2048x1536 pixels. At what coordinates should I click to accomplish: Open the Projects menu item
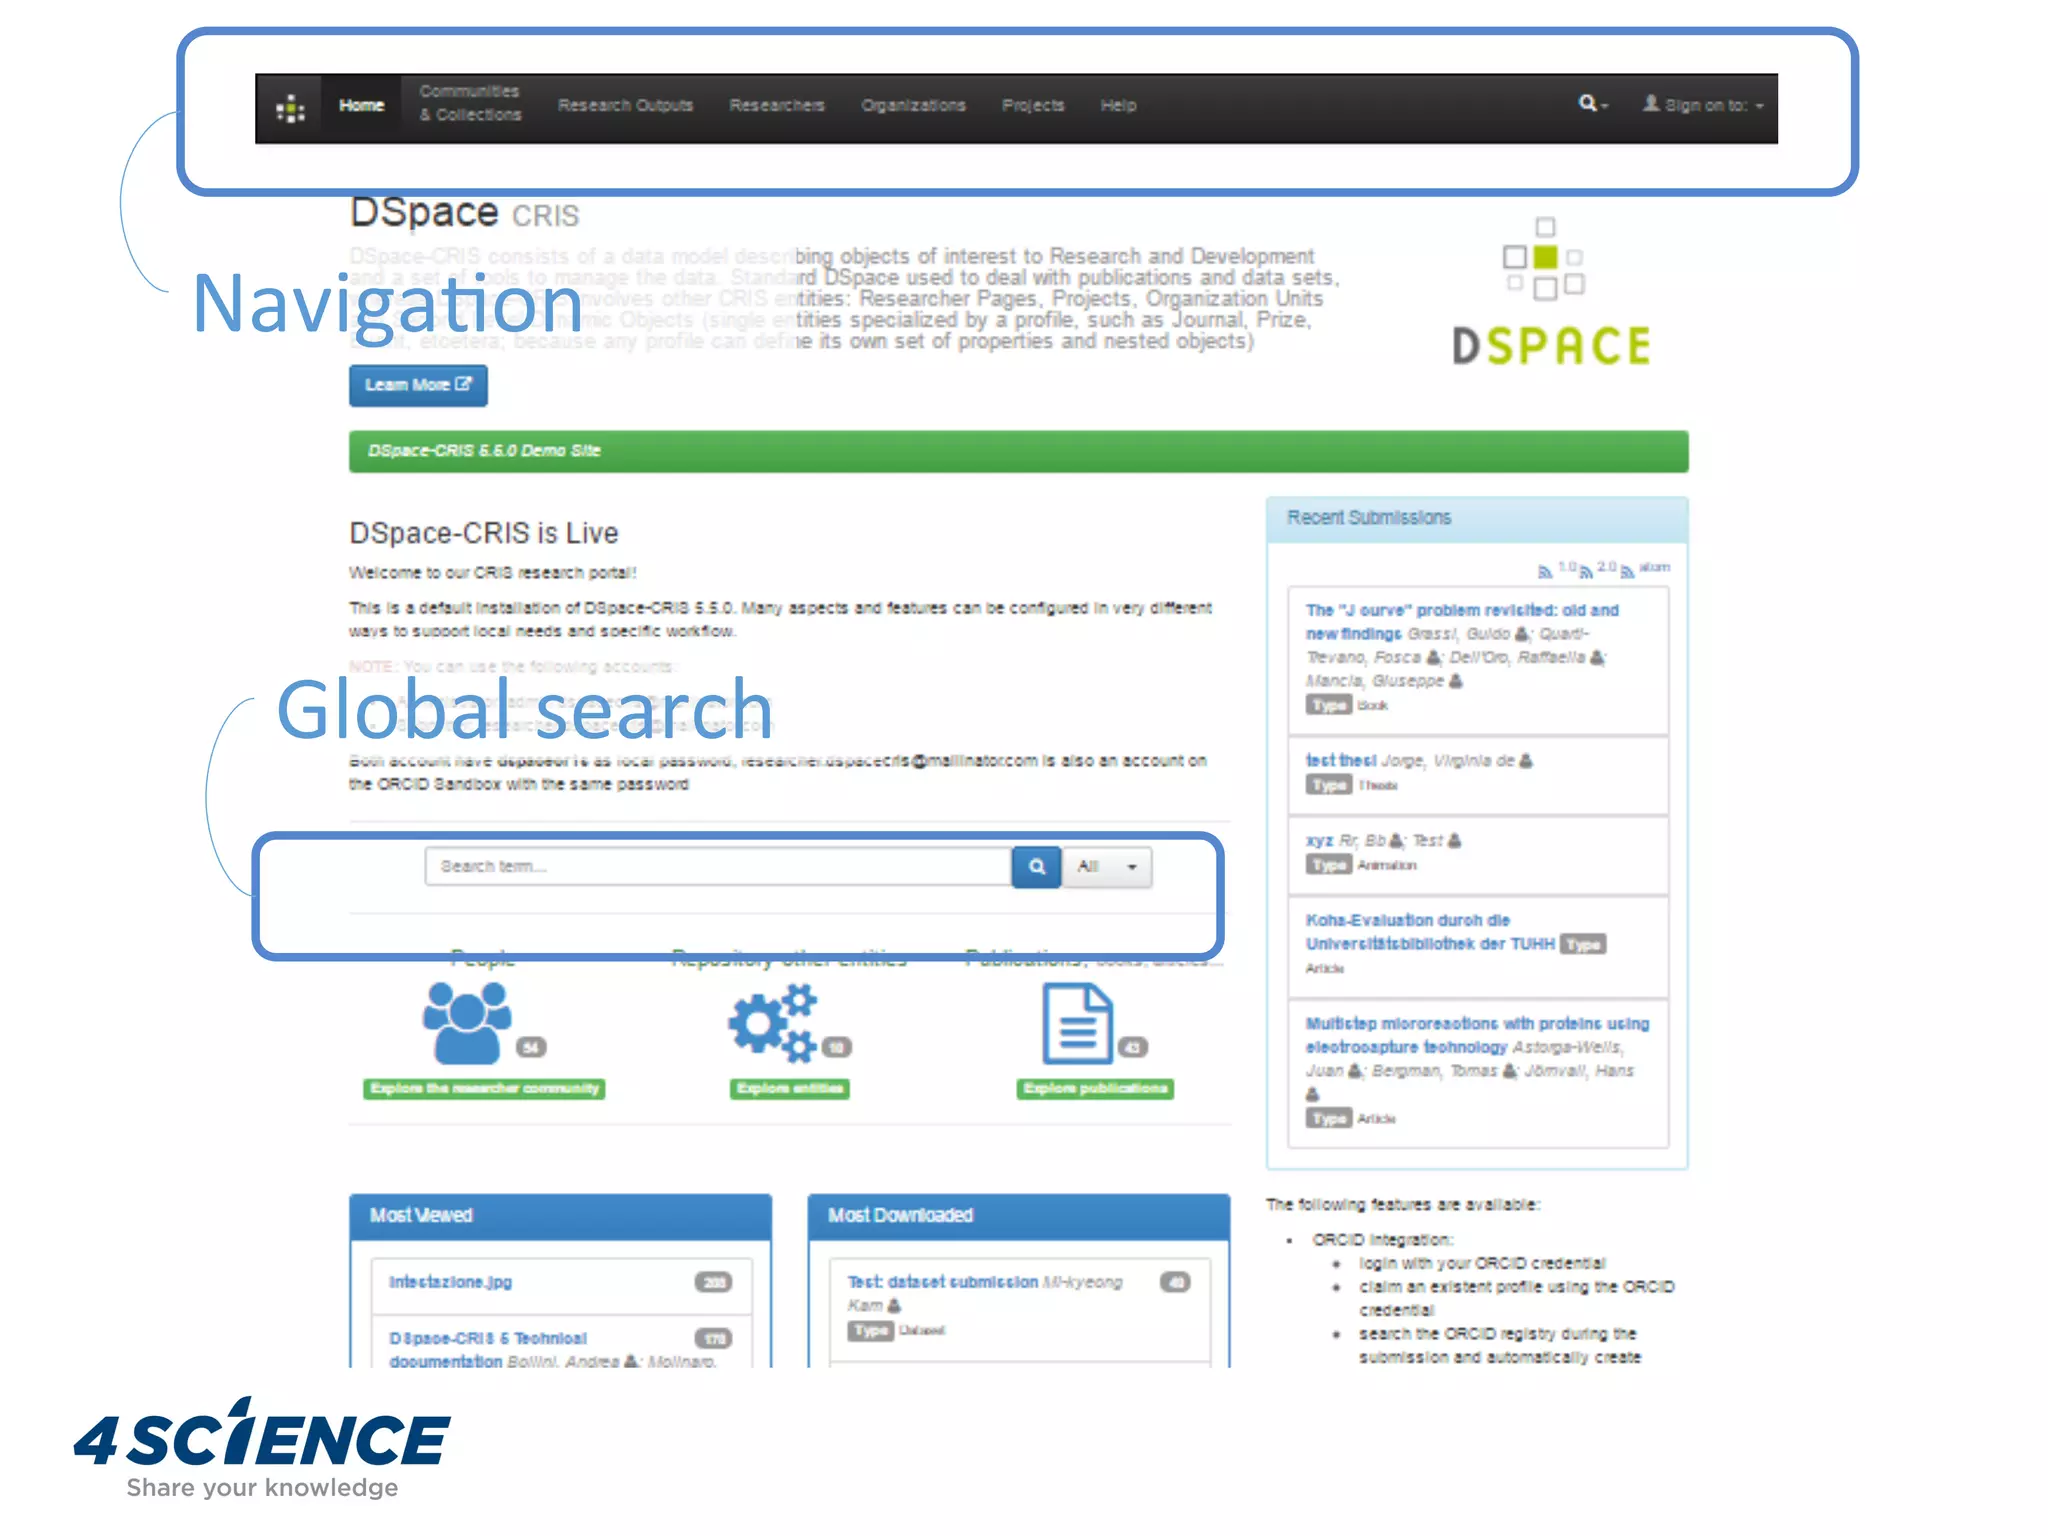pos(1033,105)
